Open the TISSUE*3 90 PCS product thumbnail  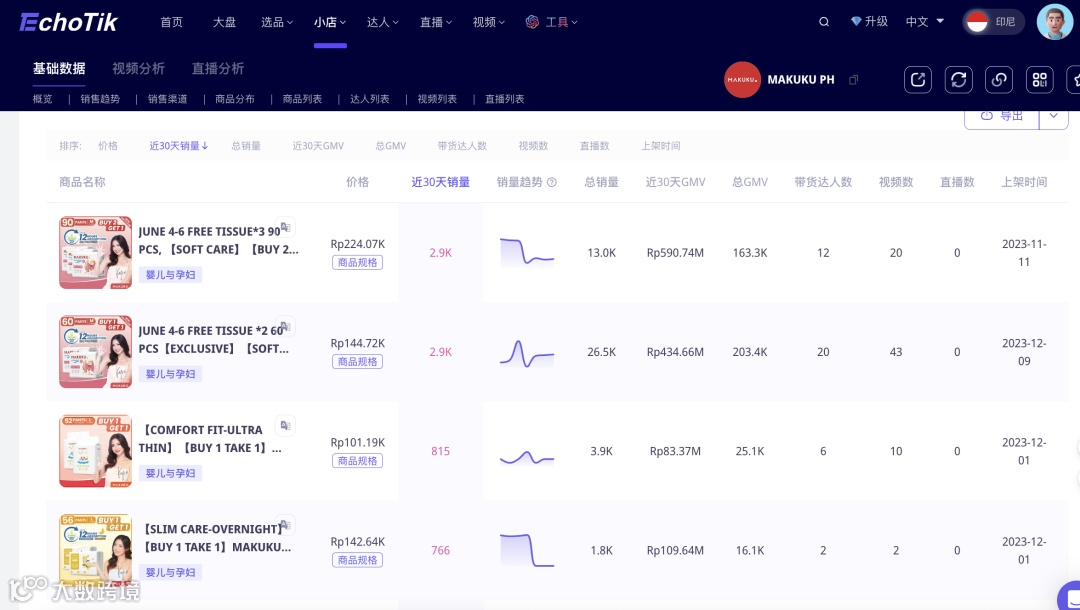pos(96,253)
